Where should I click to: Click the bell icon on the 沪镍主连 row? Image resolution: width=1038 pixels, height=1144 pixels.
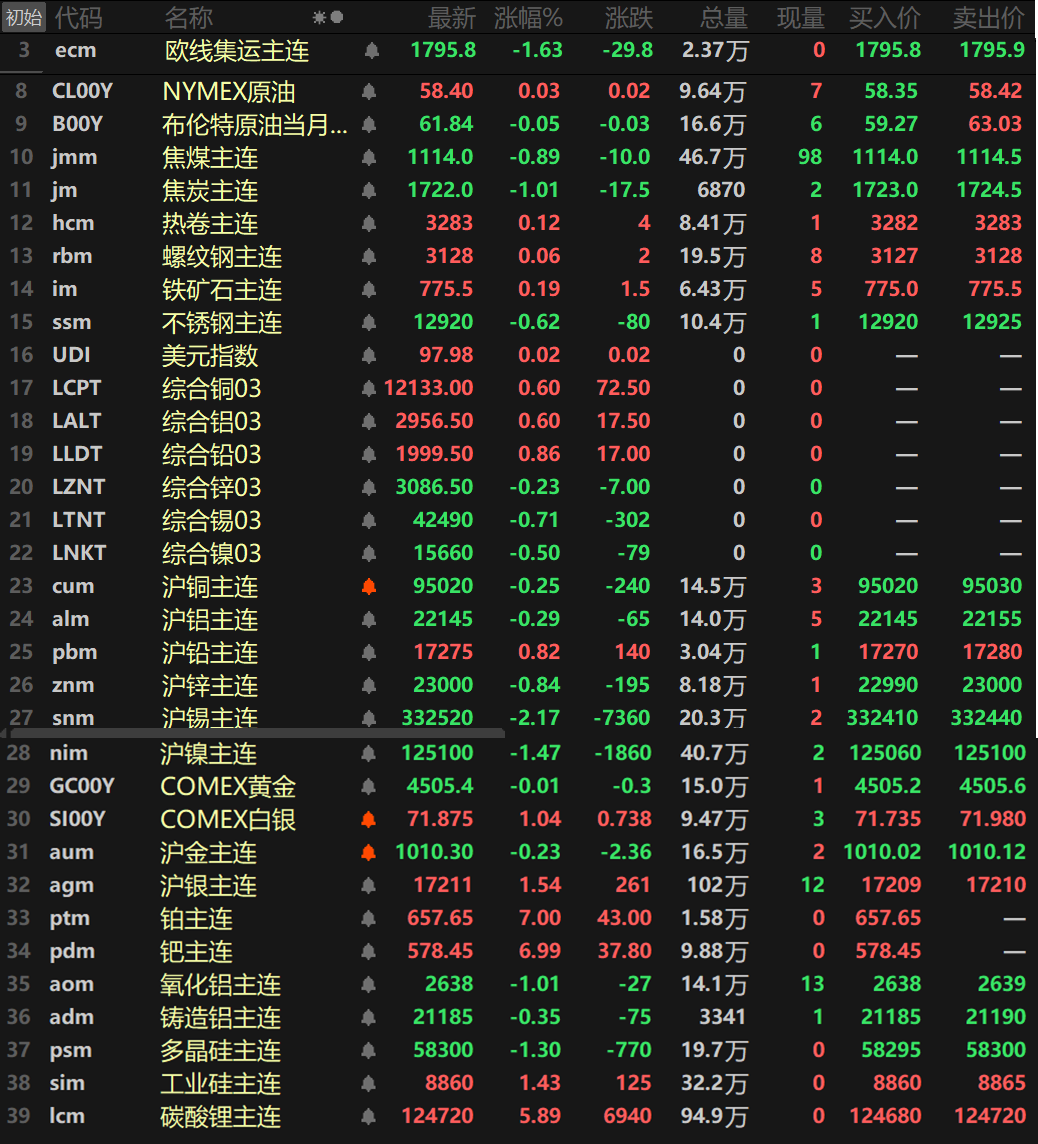click(369, 752)
